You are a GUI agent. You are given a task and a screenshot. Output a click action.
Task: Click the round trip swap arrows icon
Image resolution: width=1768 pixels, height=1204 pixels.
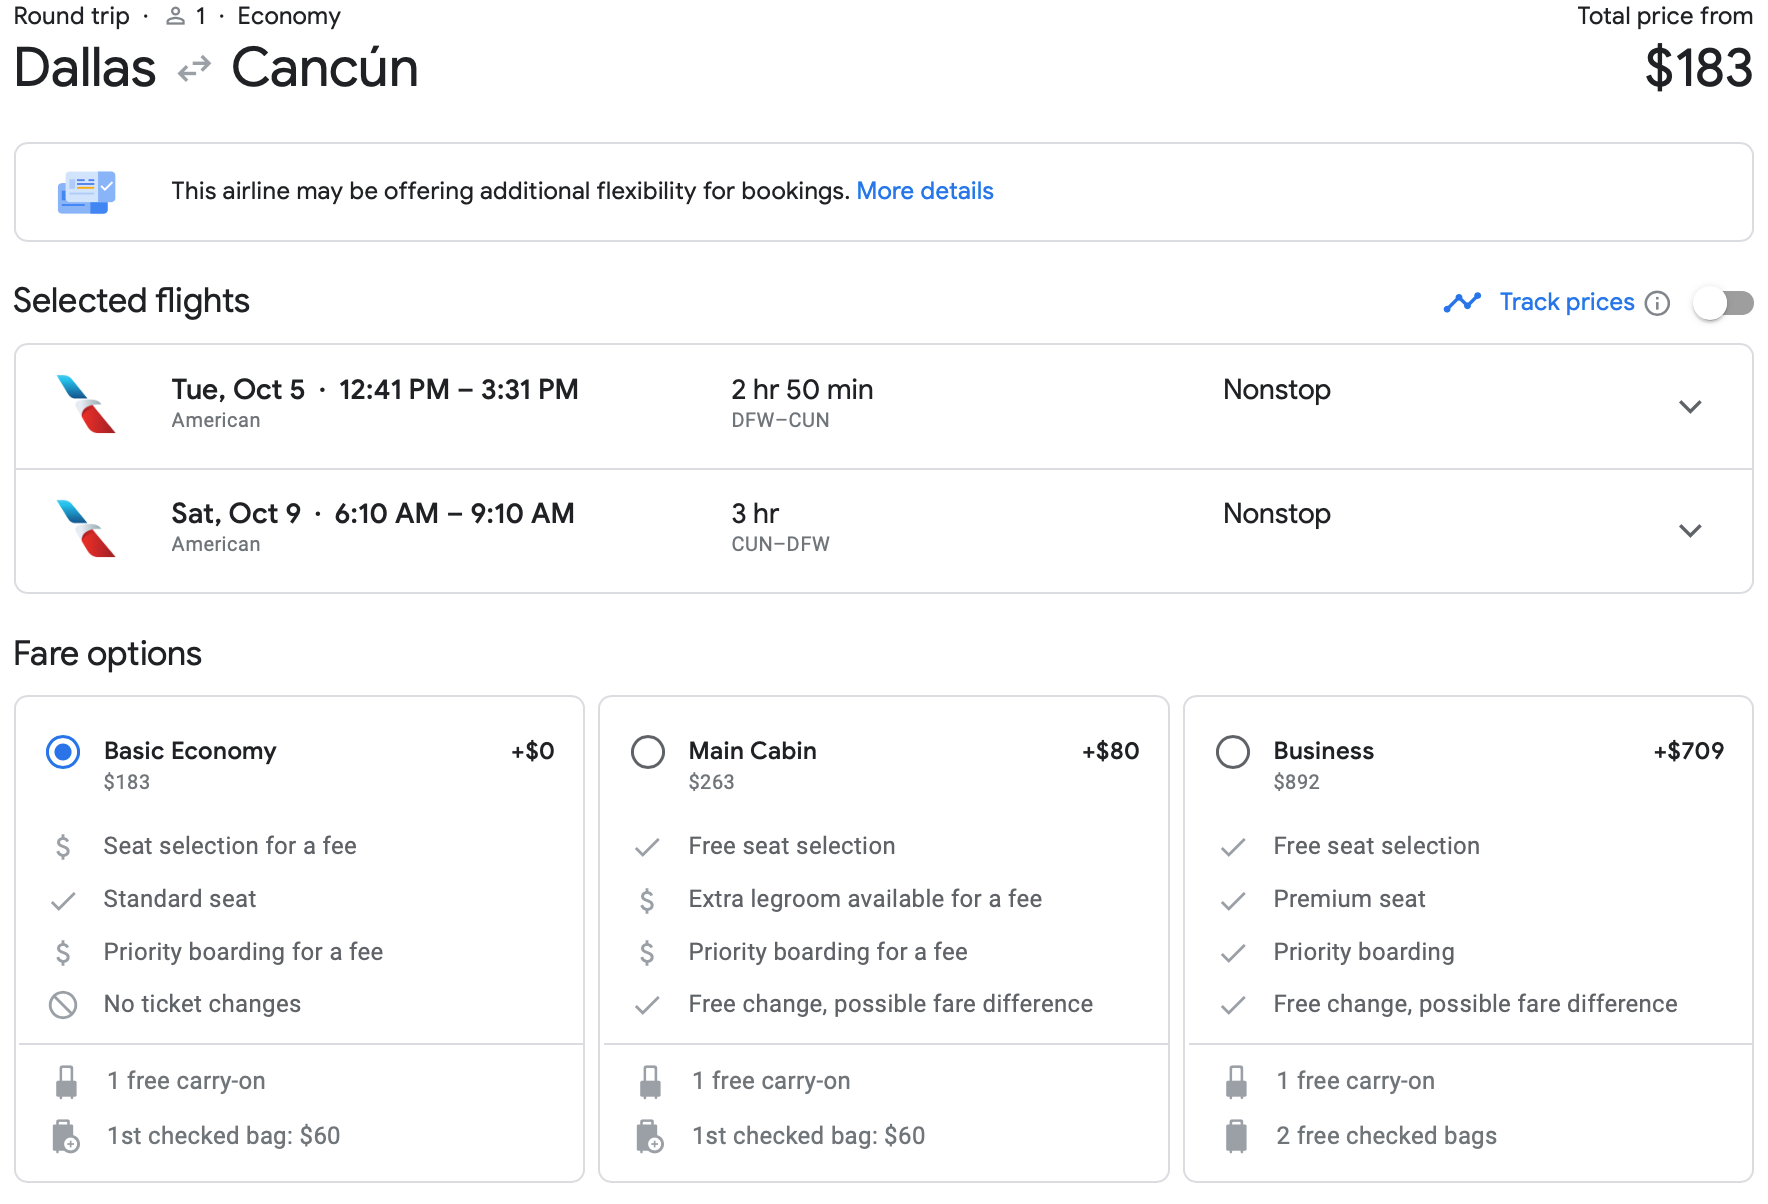pos(194,69)
